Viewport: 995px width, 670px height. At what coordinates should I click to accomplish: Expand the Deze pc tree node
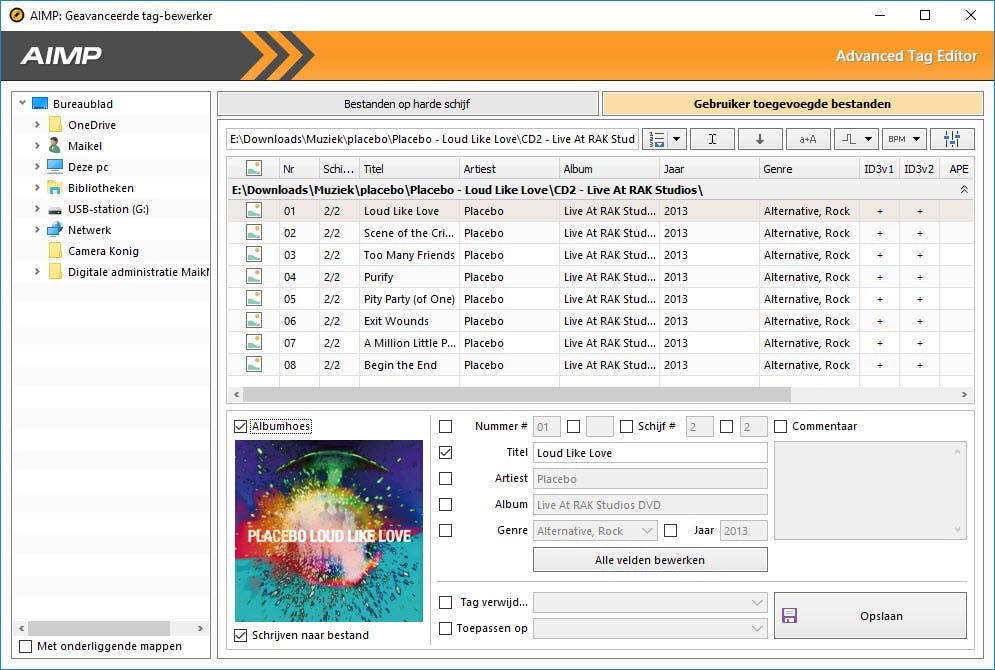[37, 166]
